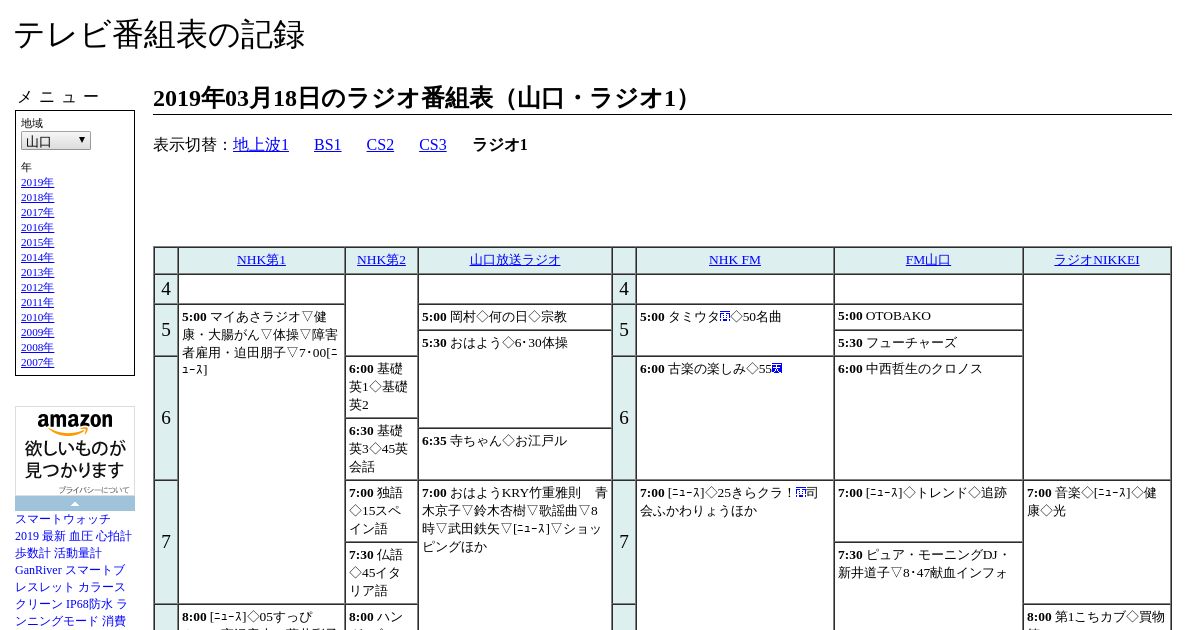1200x630 pixels.
Task: Open the 山口放送ラジオ channel header link
Action: [x=515, y=260]
